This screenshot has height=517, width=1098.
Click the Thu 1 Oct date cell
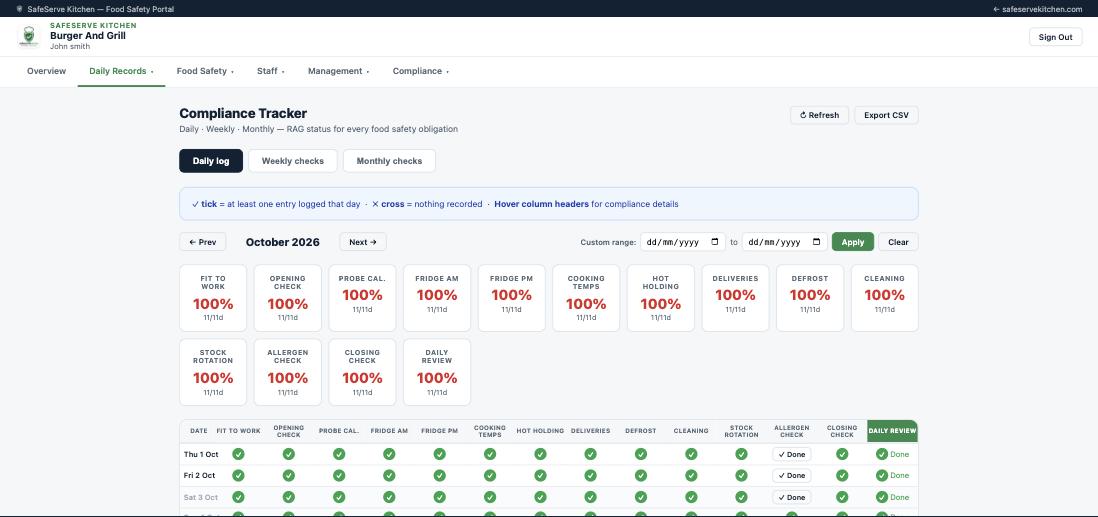201,454
